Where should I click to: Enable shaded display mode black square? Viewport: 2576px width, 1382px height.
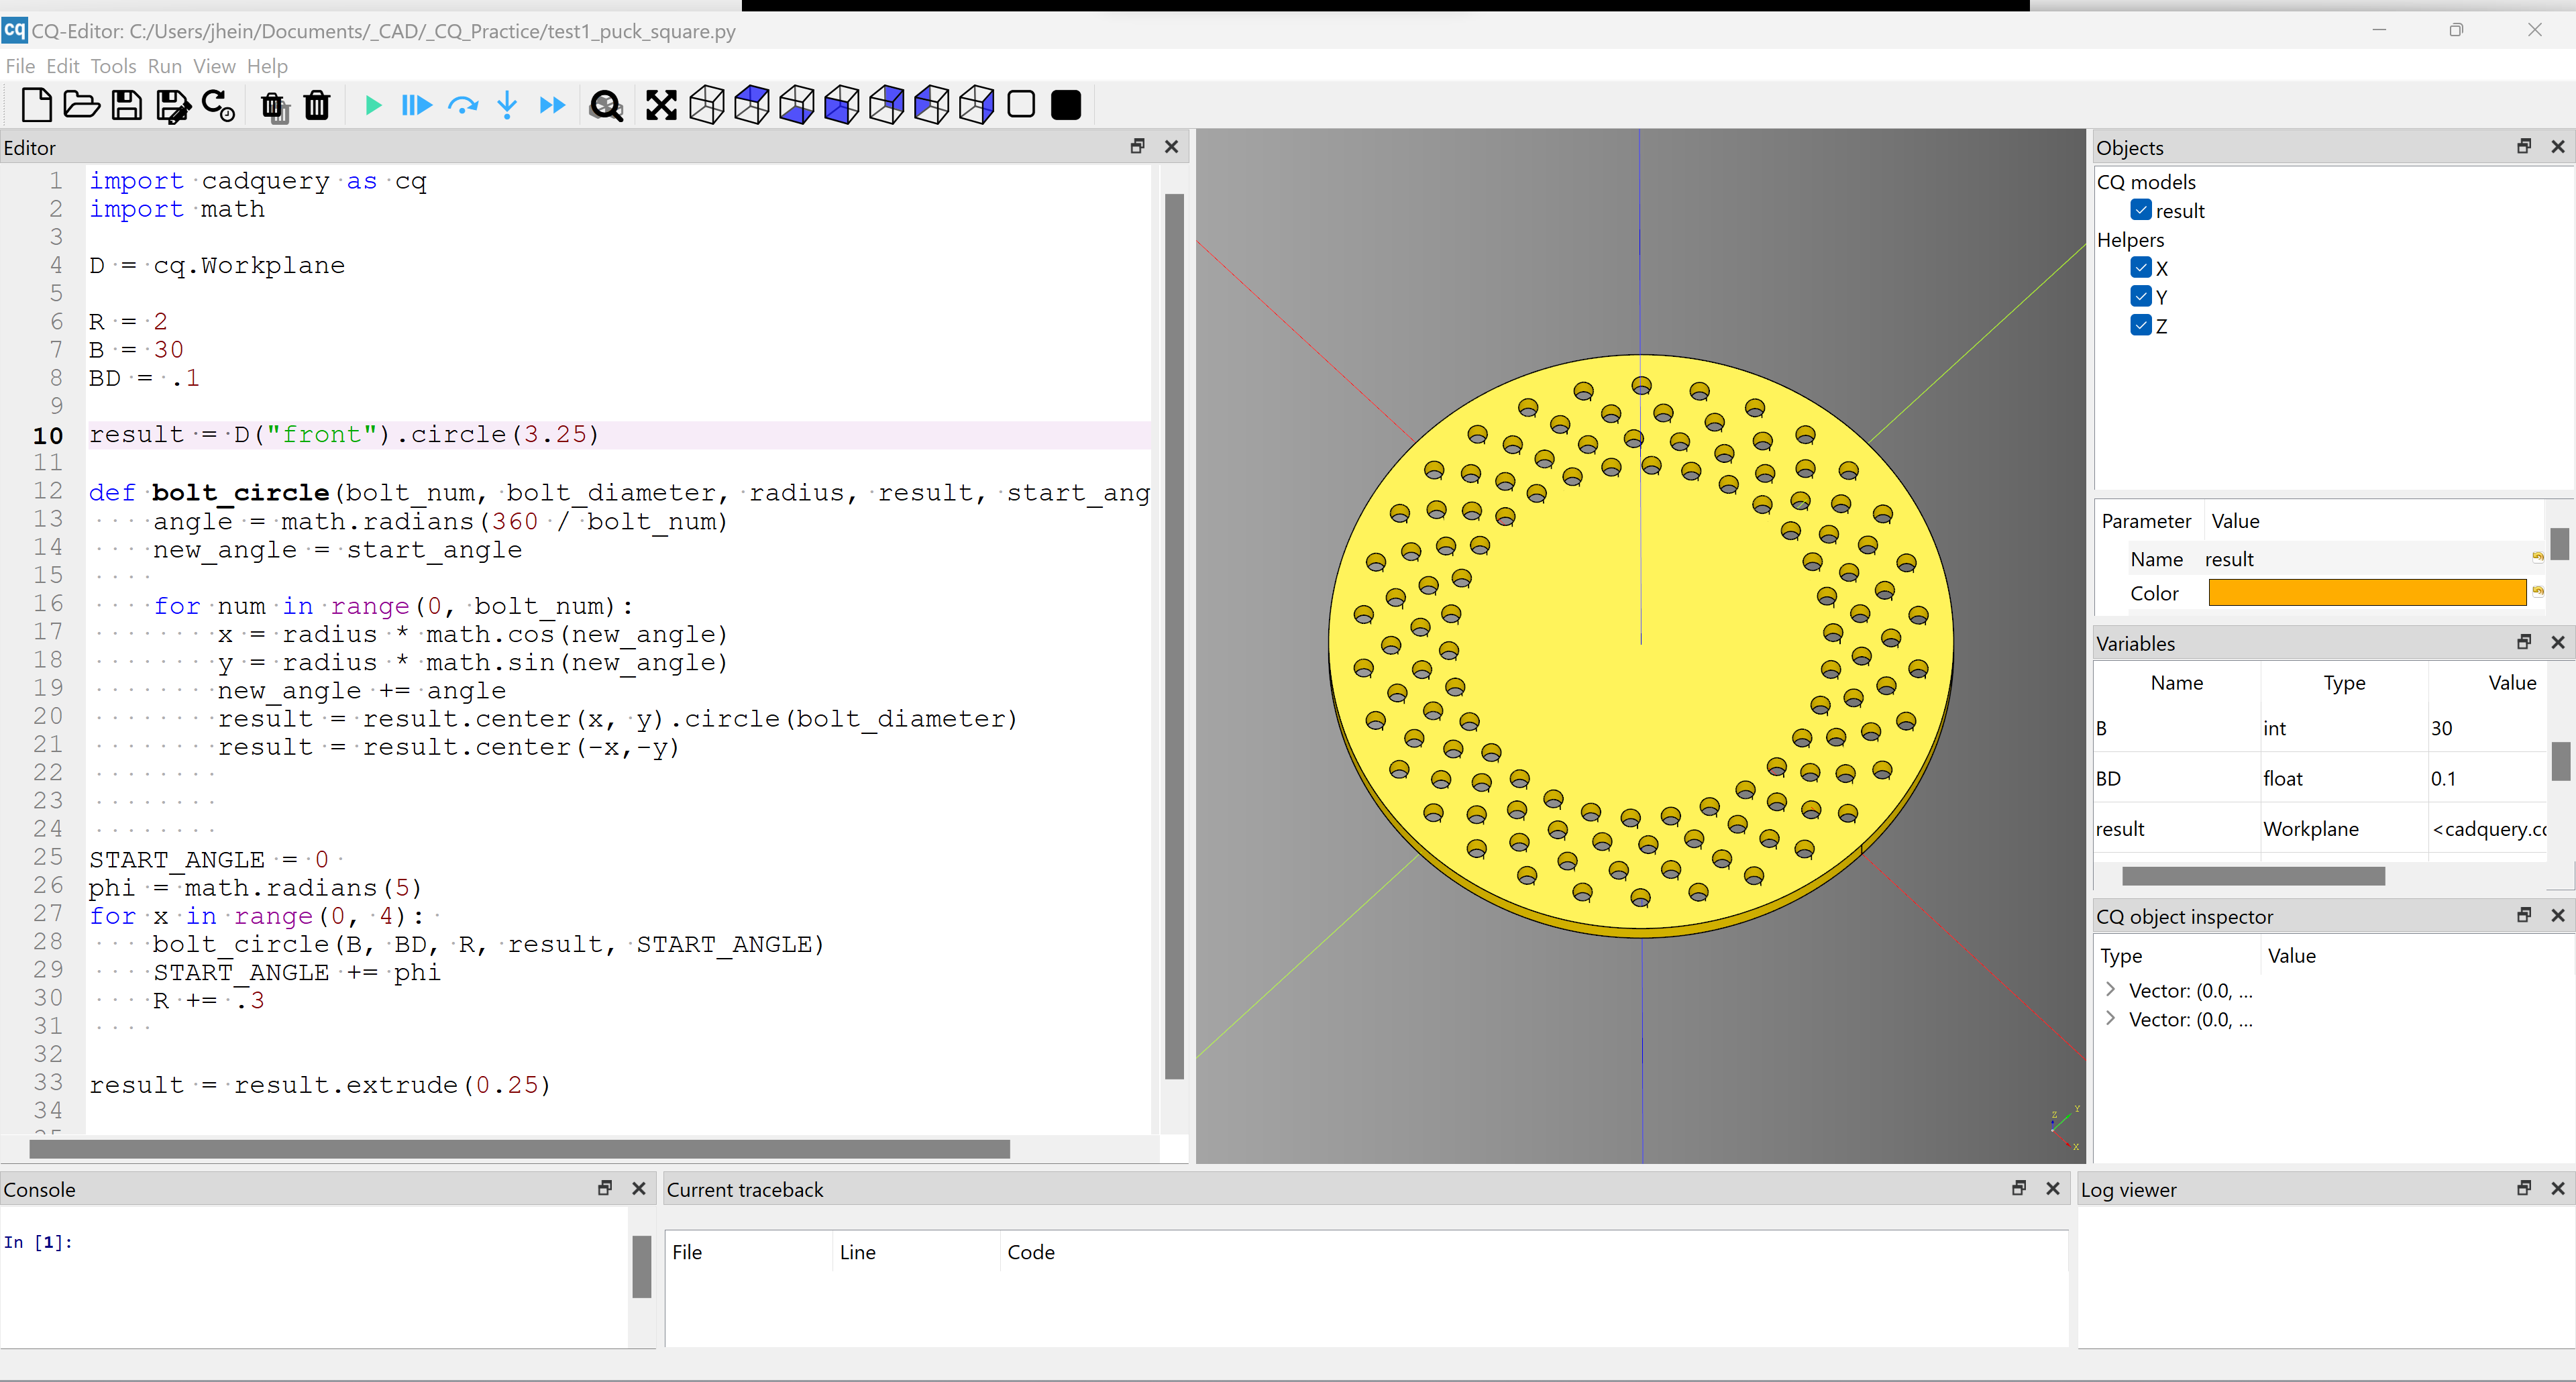(x=1066, y=105)
